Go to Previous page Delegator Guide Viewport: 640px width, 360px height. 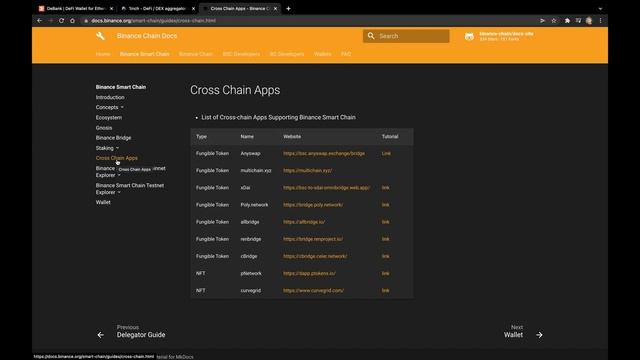pos(131,331)
